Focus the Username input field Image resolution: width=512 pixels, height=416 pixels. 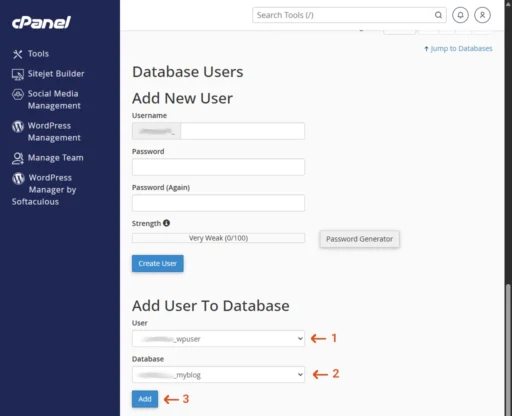point(242,131)
